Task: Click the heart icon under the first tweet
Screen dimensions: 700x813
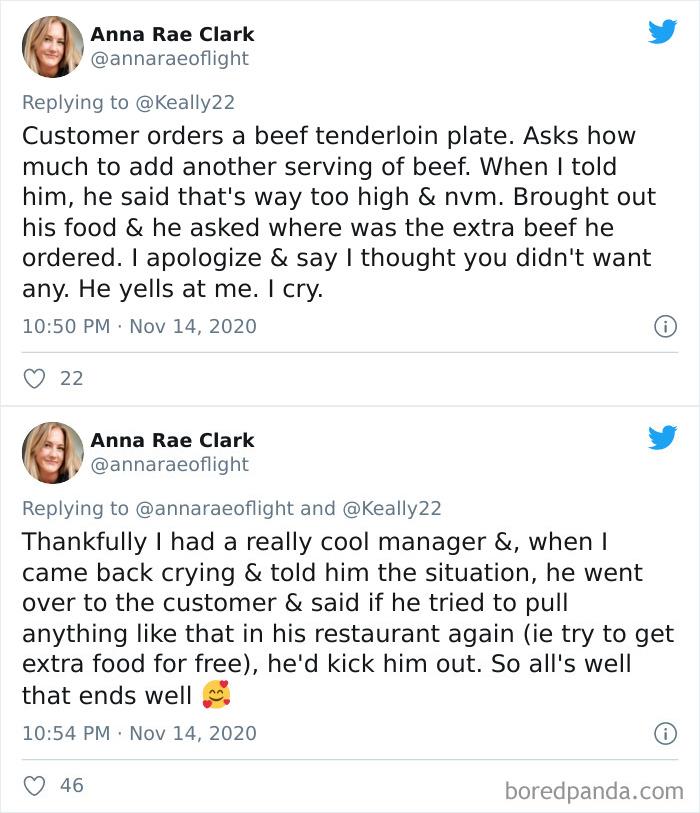Action: pos(33,378)
